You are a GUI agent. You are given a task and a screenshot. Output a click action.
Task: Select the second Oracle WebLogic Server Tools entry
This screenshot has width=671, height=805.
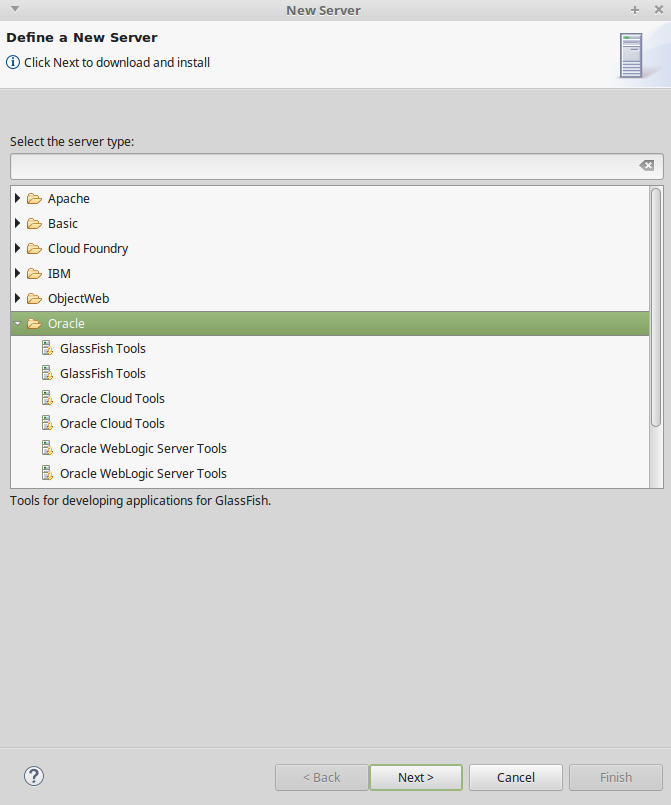143,474
